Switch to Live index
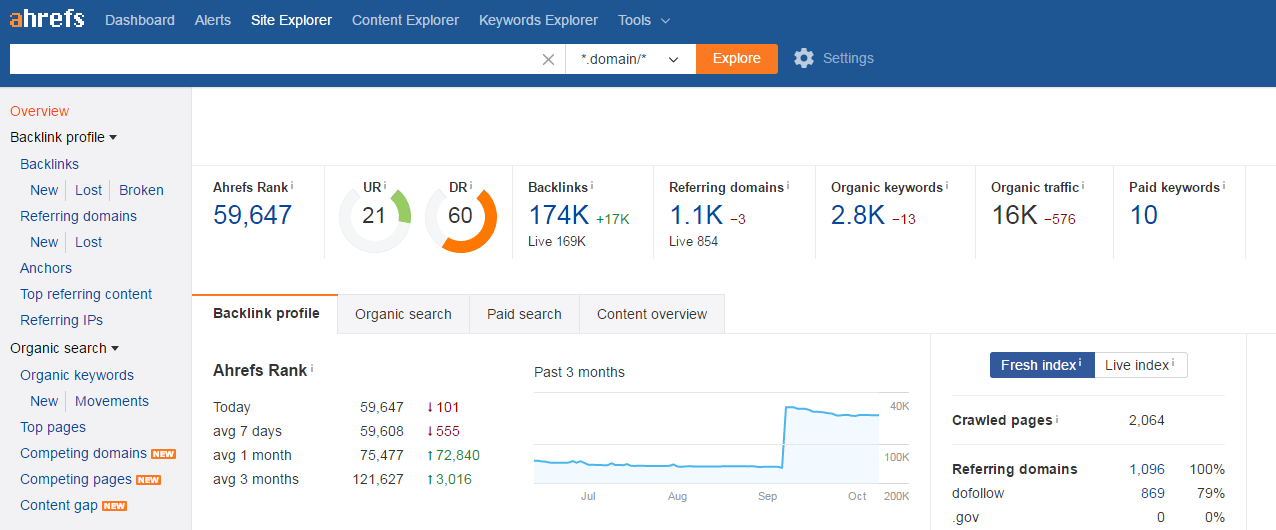The width and height of the screenshot is (1276, 530). [x=1140, y=365]
